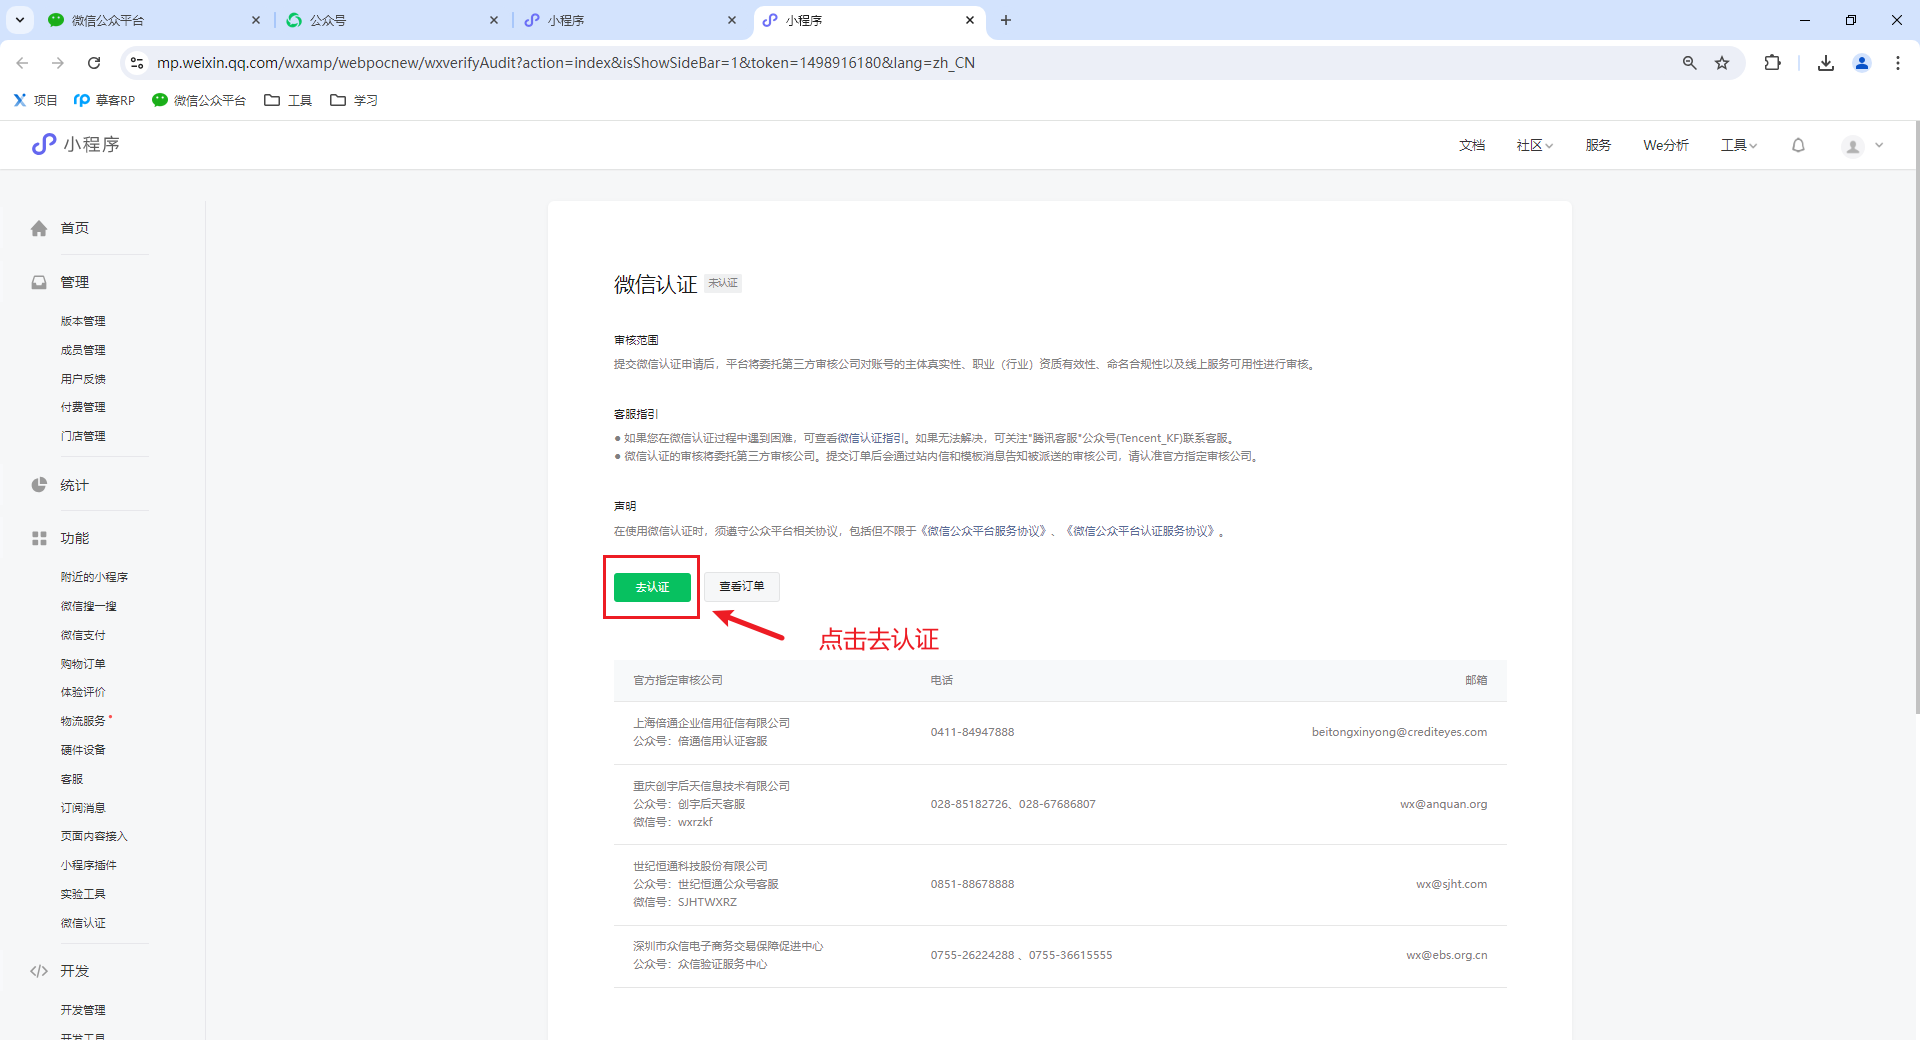Screen dimensions: 1920x1040
Task: Open the Chrome three-dot menu
Action: point(1898,63)
